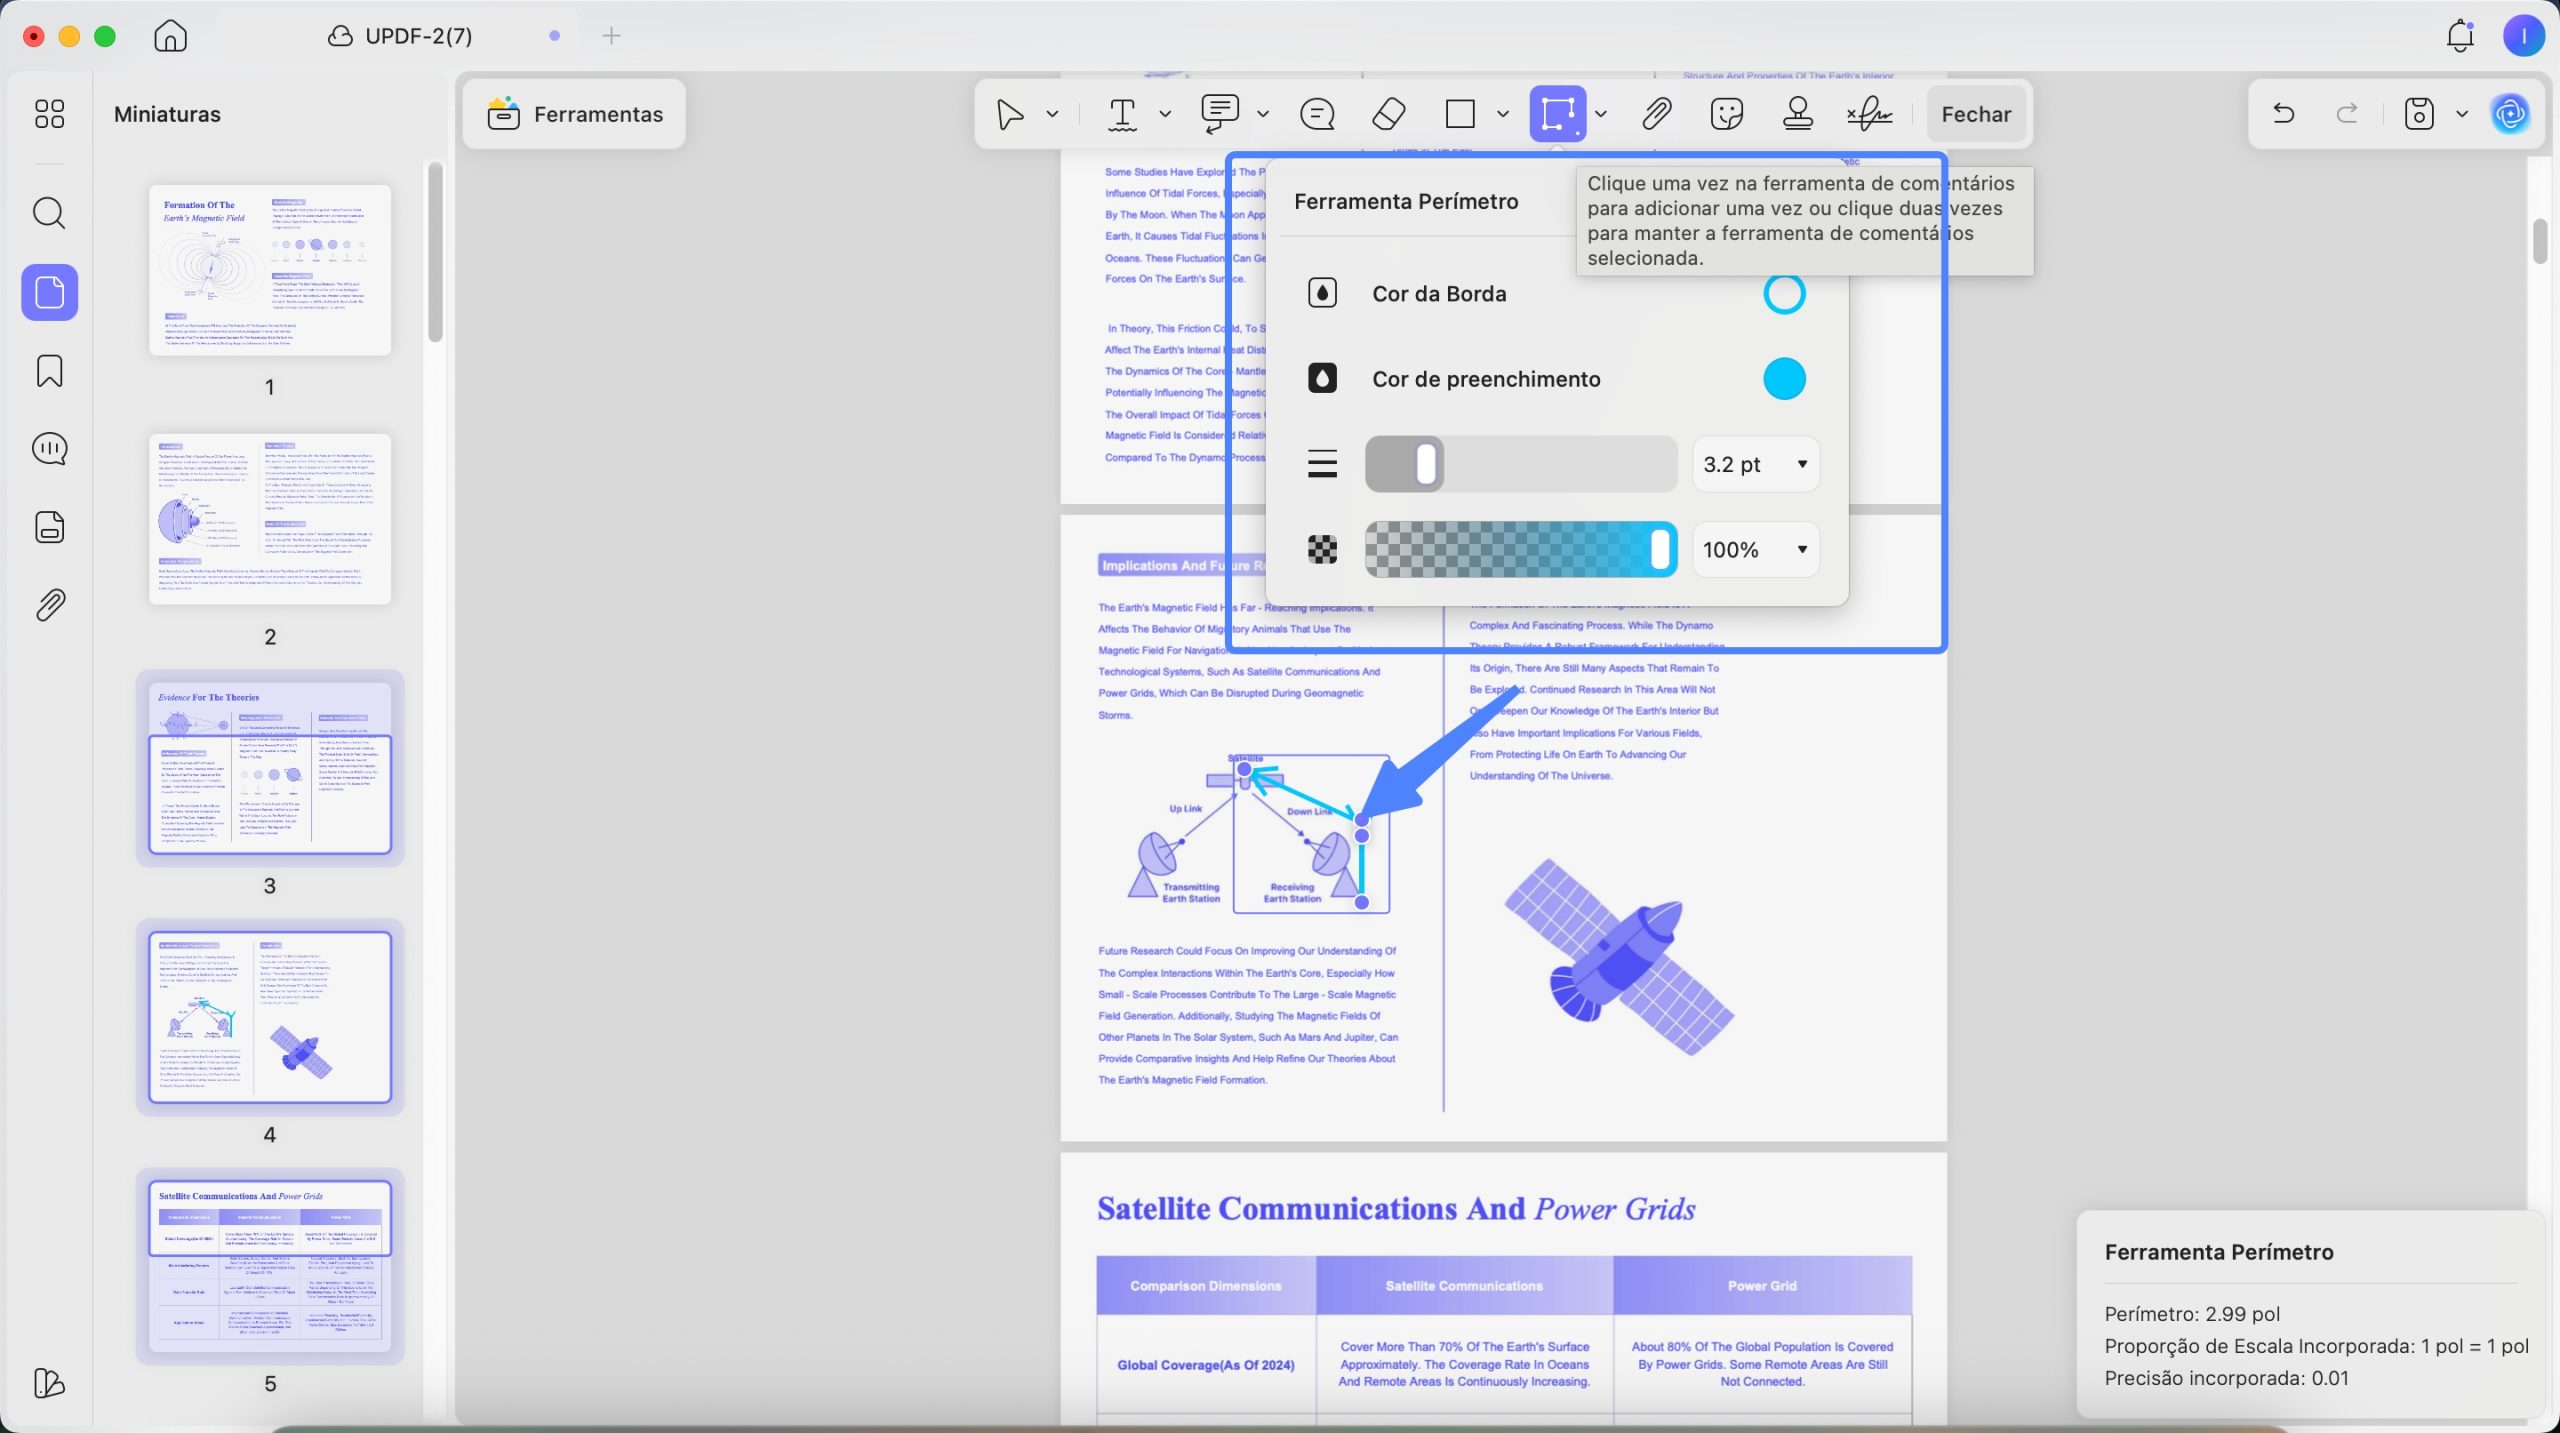2560x1433 pixels.
Task: Click the 'Miniaturas' panel title
Action: pyautogui.click(x=167, y=114)
